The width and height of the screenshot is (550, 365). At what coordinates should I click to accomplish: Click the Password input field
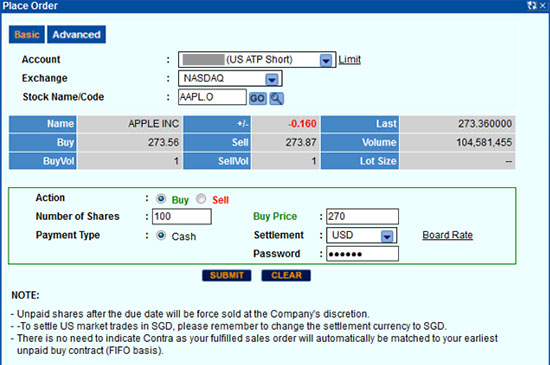click(362, 254)
